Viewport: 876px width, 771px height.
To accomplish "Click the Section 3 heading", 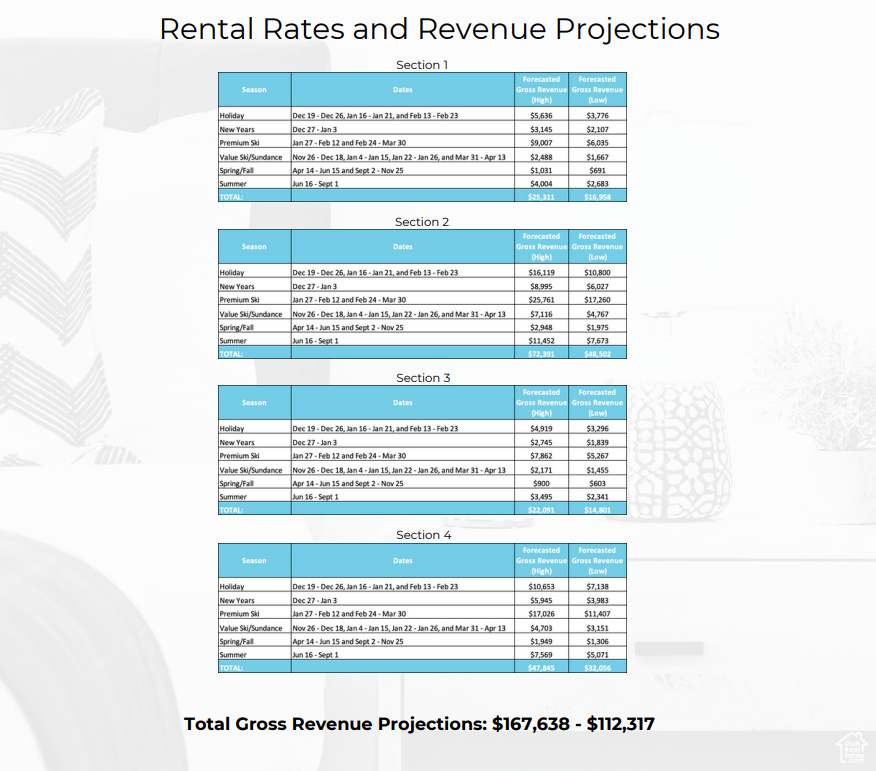I will point(423,378).
